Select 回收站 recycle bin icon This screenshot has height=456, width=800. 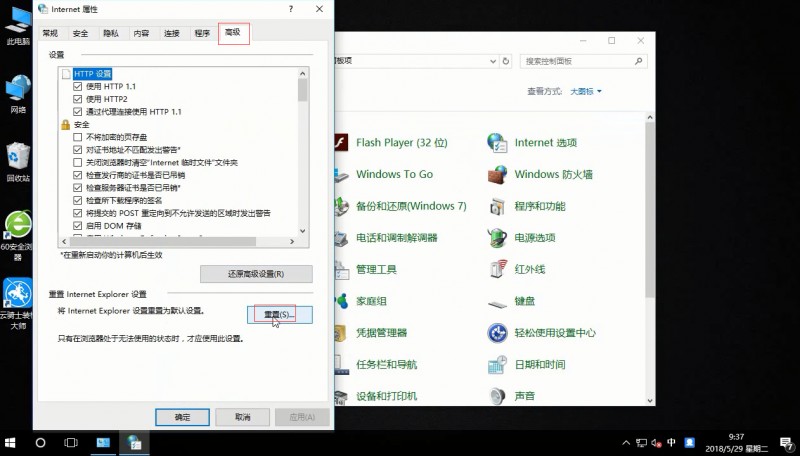coord(18,162)
